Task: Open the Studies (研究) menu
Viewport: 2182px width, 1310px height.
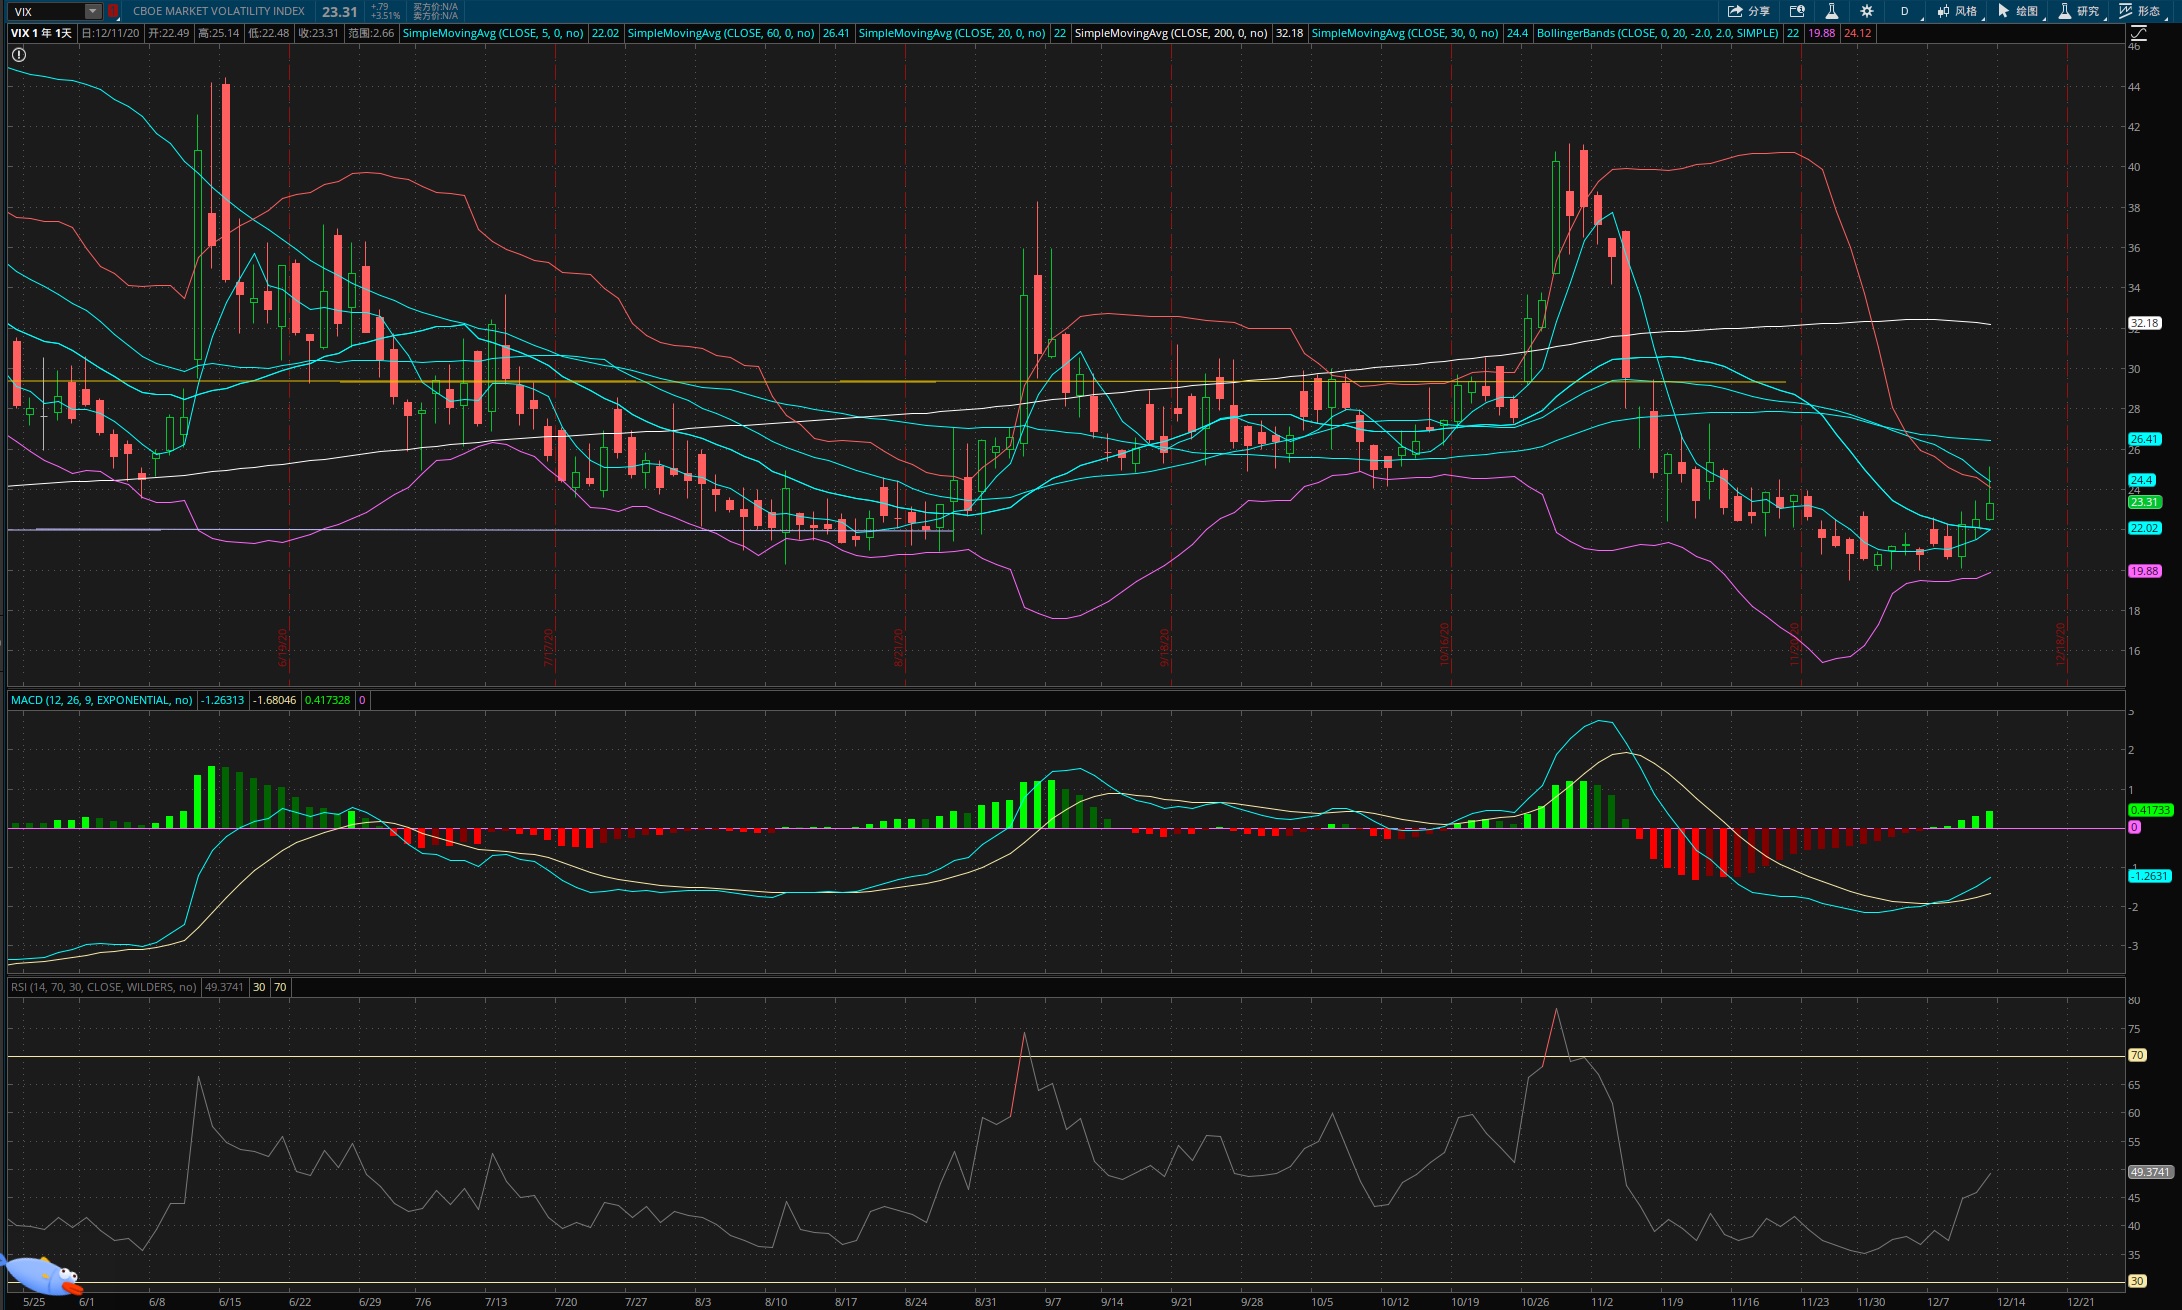Action: click(x=2079, y=11)
